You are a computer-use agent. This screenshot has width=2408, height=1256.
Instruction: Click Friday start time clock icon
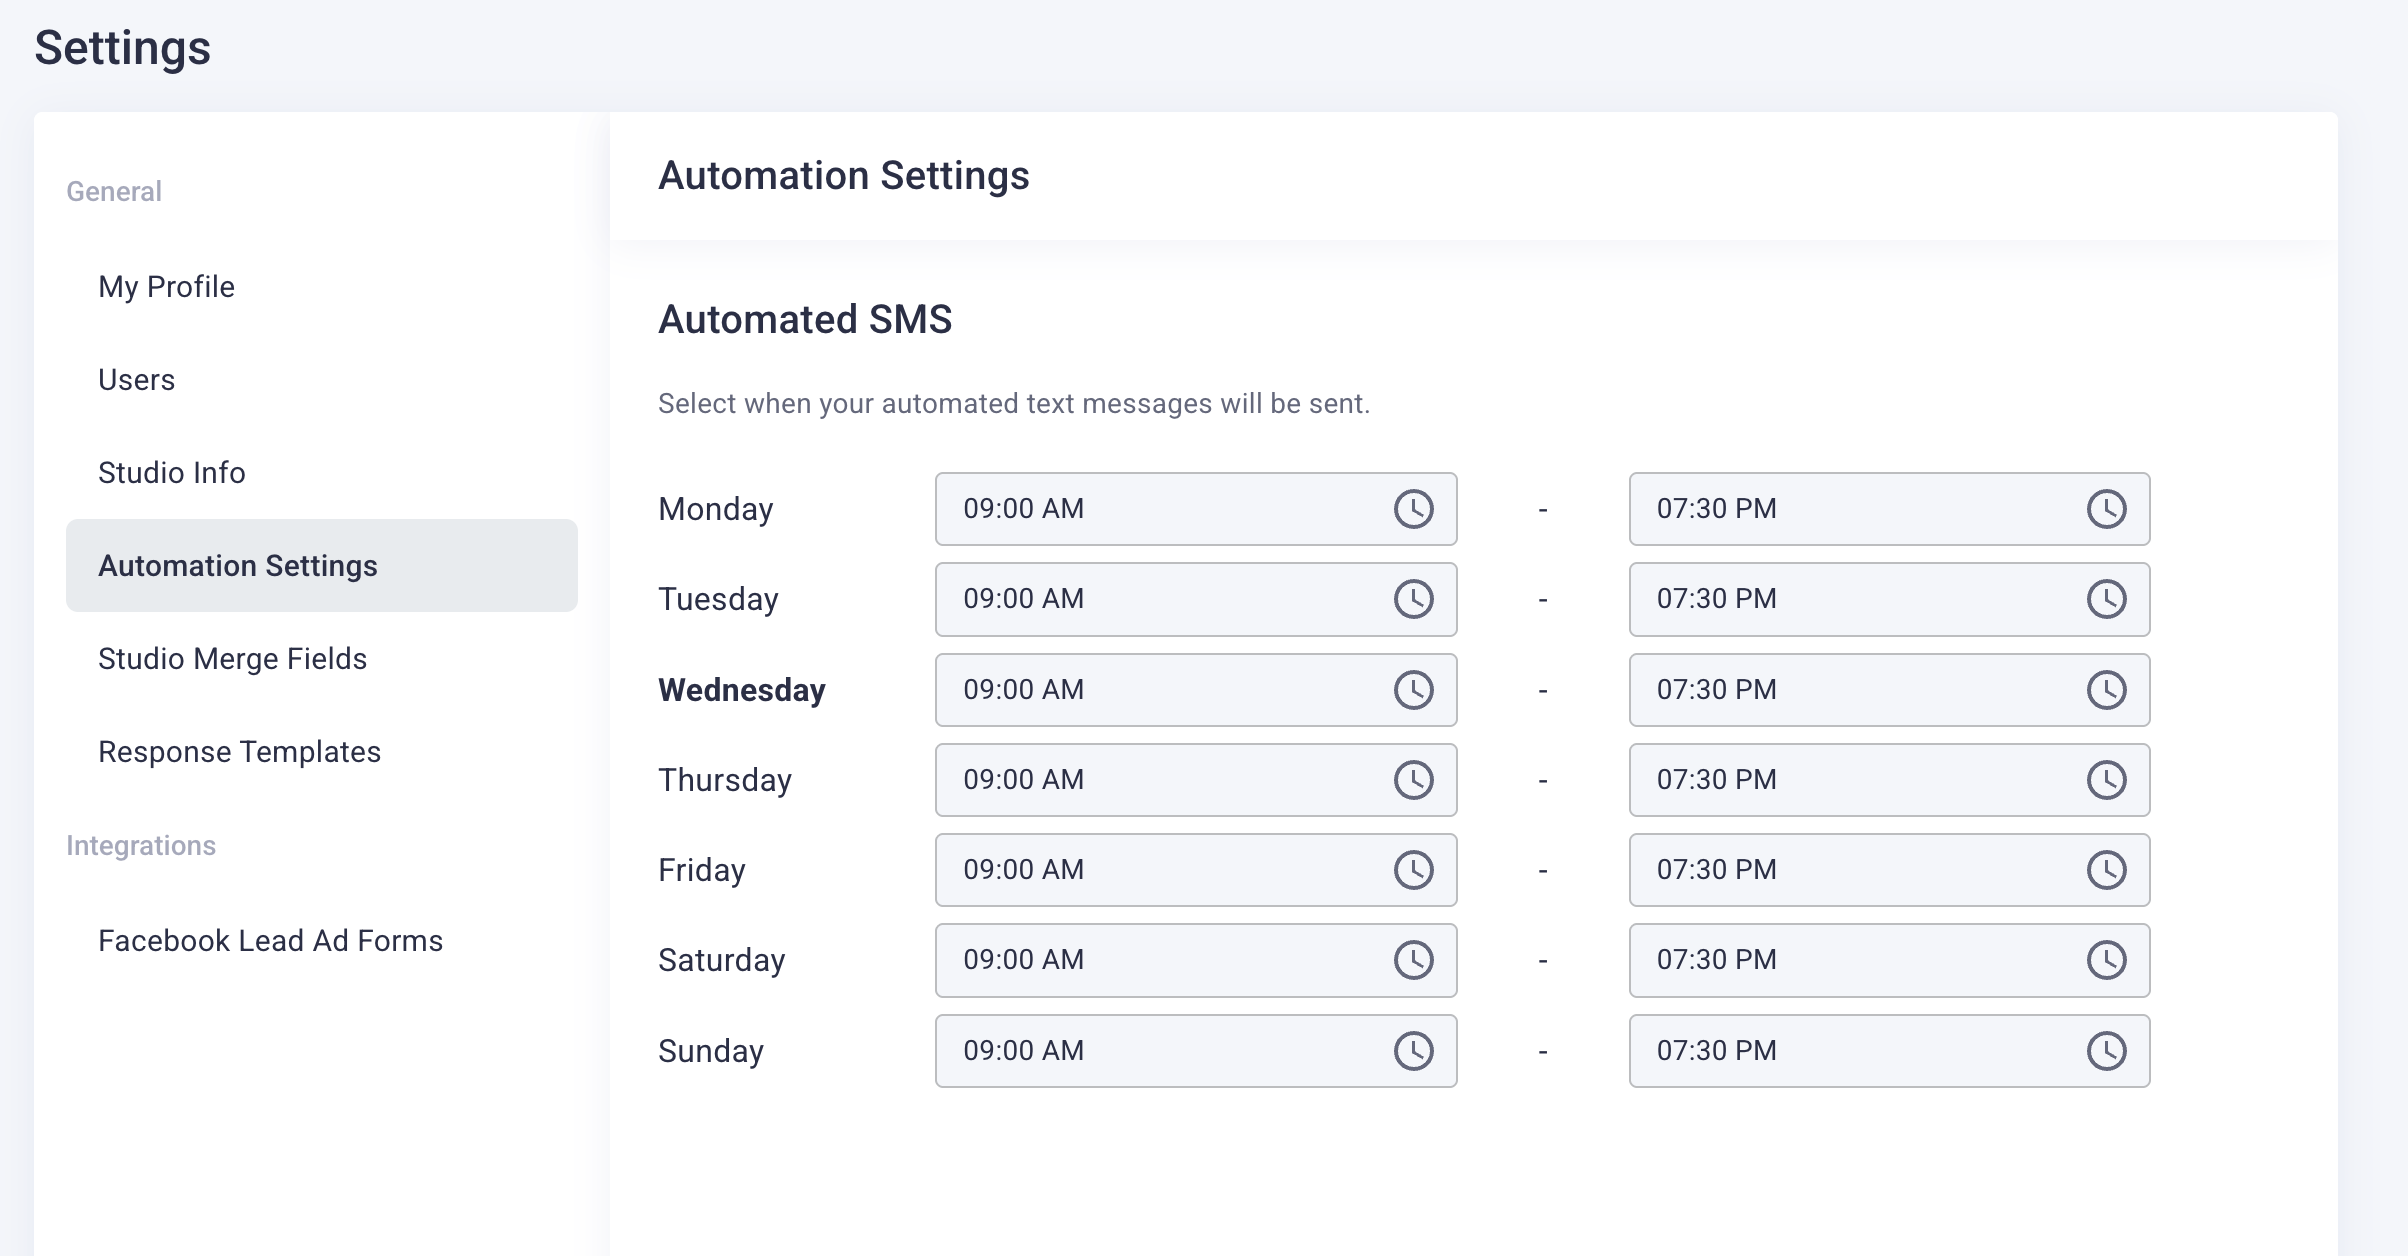(x=1413, y=870)
